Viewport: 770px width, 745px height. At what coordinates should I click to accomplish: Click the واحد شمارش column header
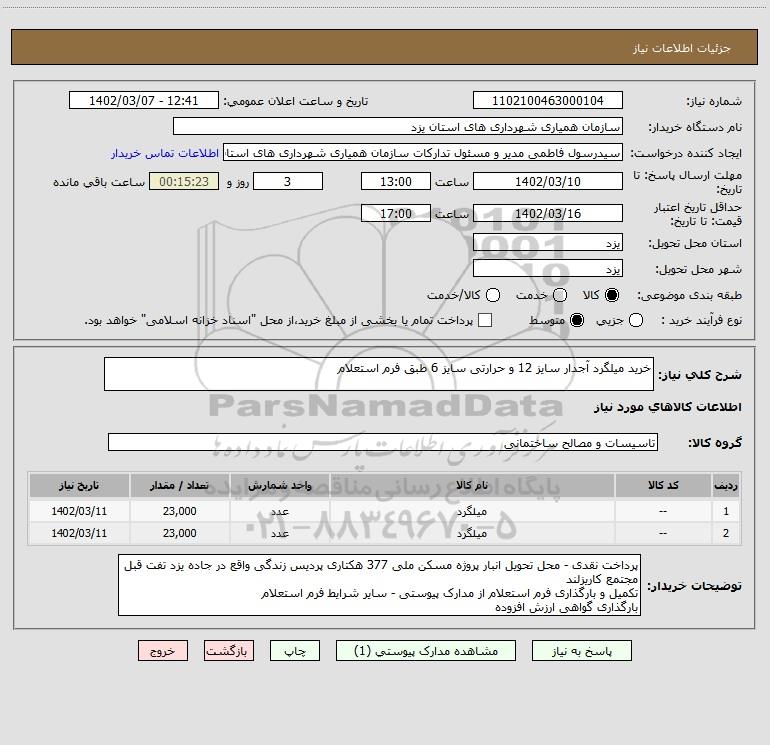[x=279, y=486]
